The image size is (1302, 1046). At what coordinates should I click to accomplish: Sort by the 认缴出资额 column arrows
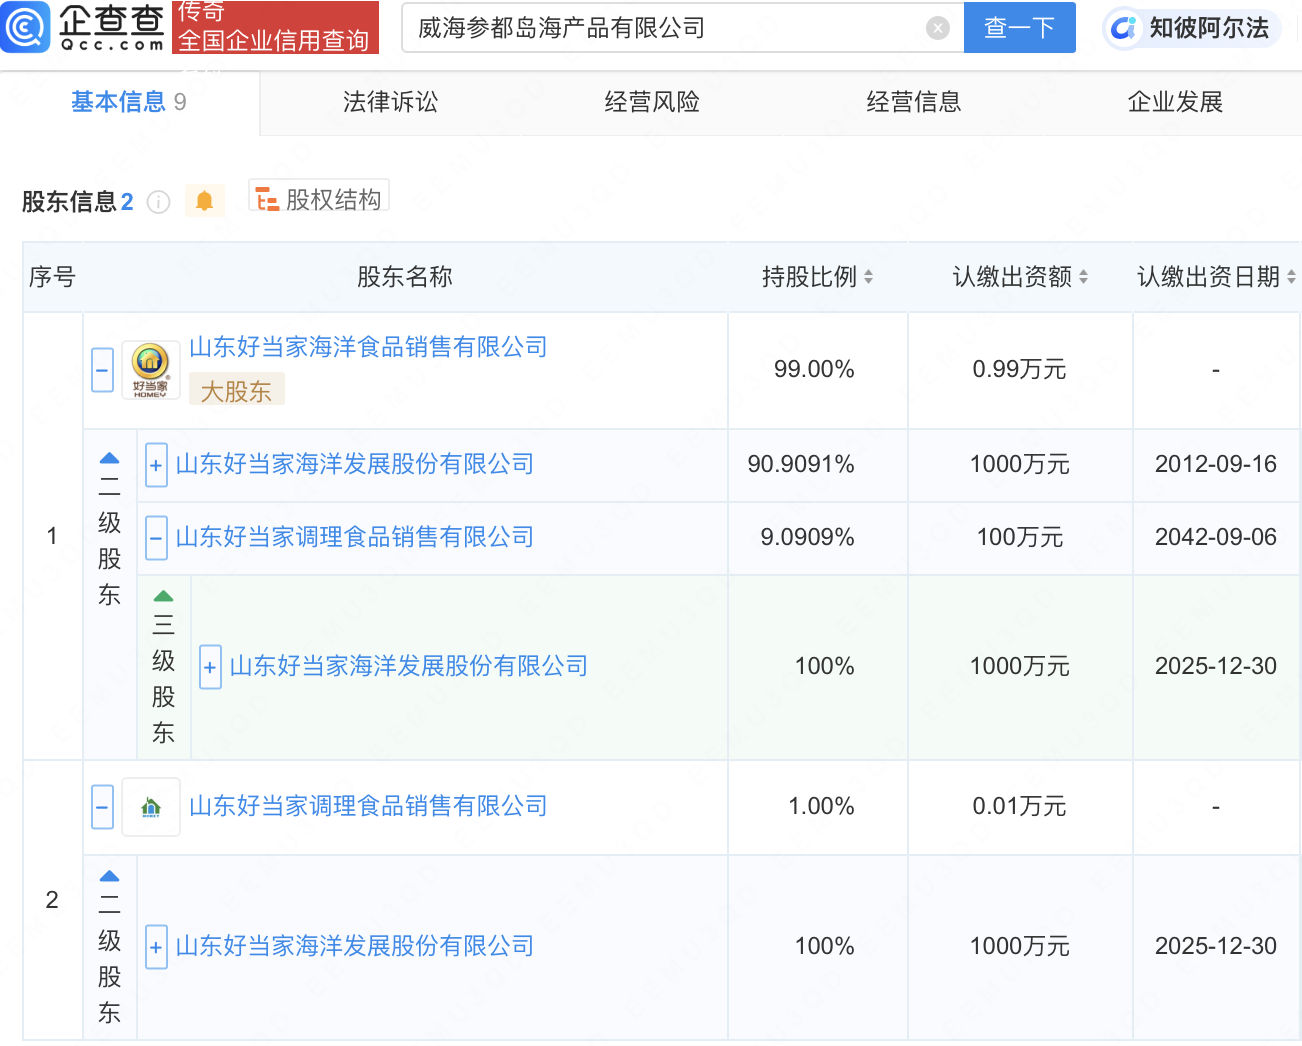coord(1083,277)
